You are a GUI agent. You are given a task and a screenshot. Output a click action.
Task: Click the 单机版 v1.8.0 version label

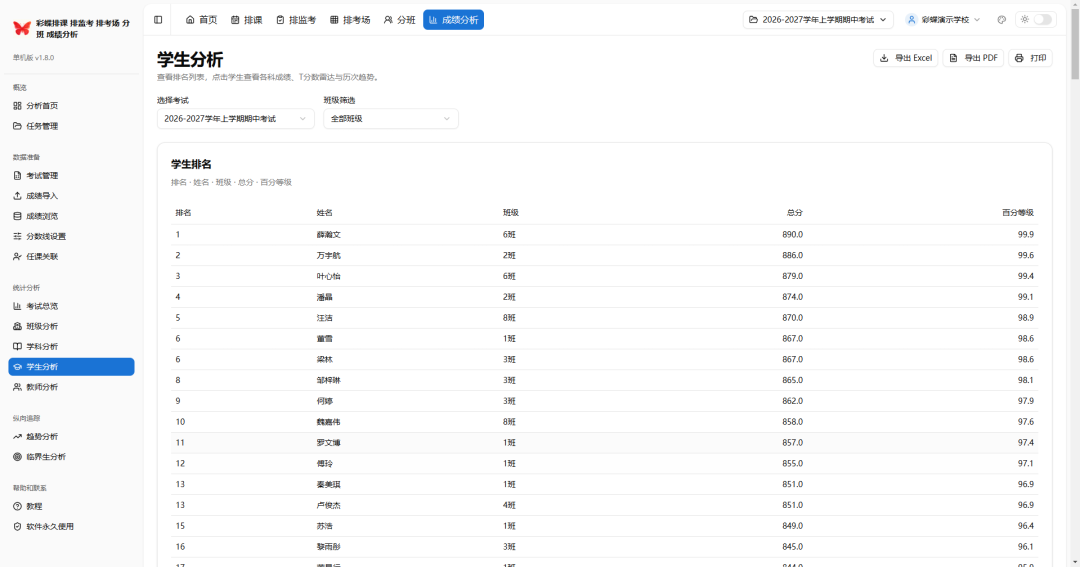point(33,58)
